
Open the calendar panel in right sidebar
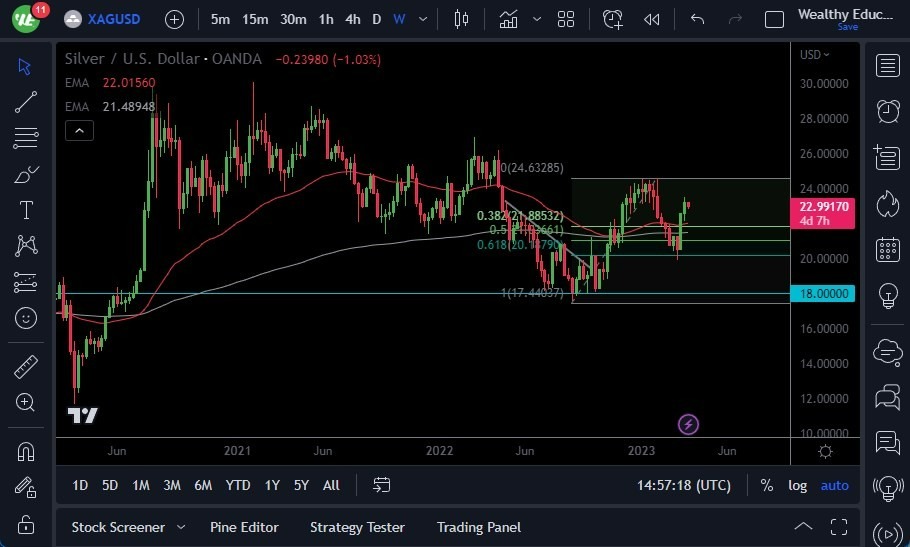pyautogui.click(x=886, y=249)
